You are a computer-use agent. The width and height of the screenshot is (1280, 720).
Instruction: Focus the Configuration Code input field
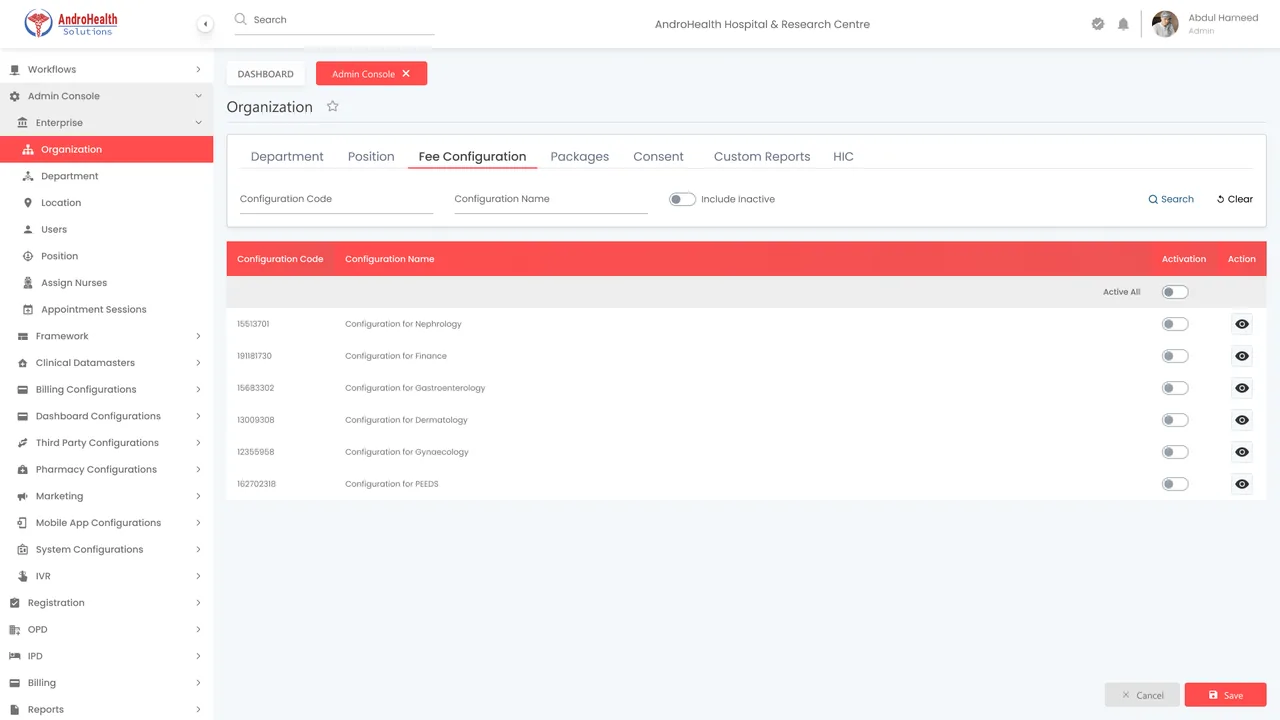[x=336, y=199]
